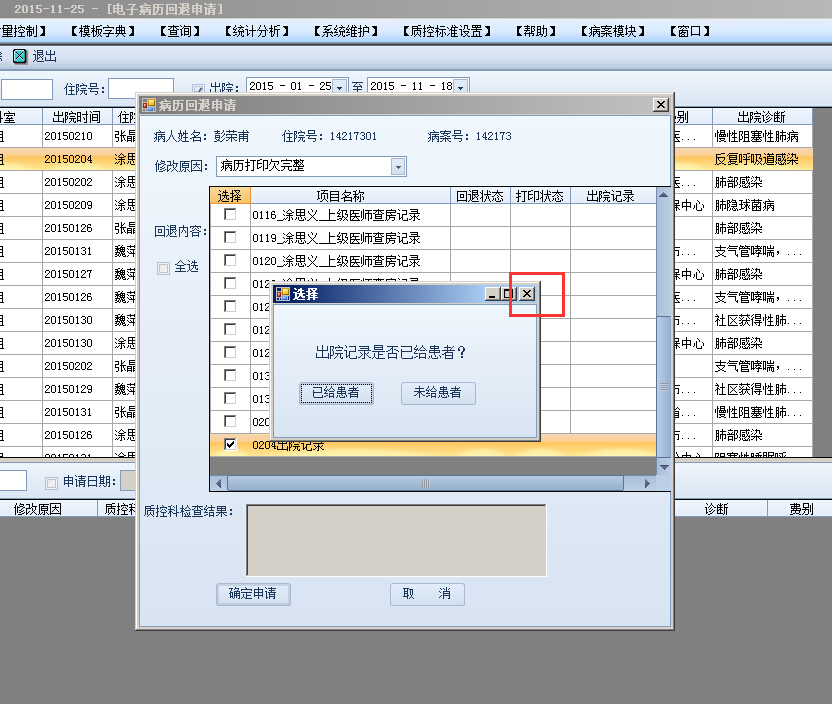Click the 诊断 column header in lower table
The image size is (832, 704).
click(x=716, y=509)
